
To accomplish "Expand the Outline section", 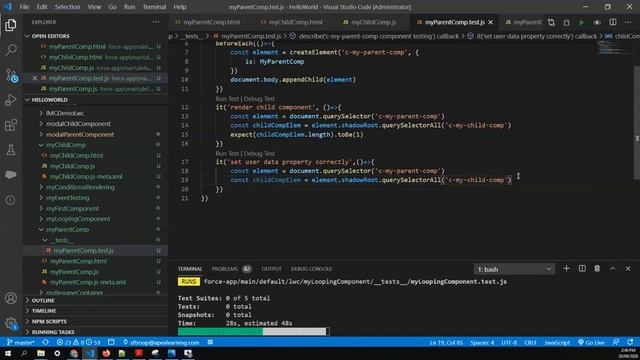I will point(43,300).
